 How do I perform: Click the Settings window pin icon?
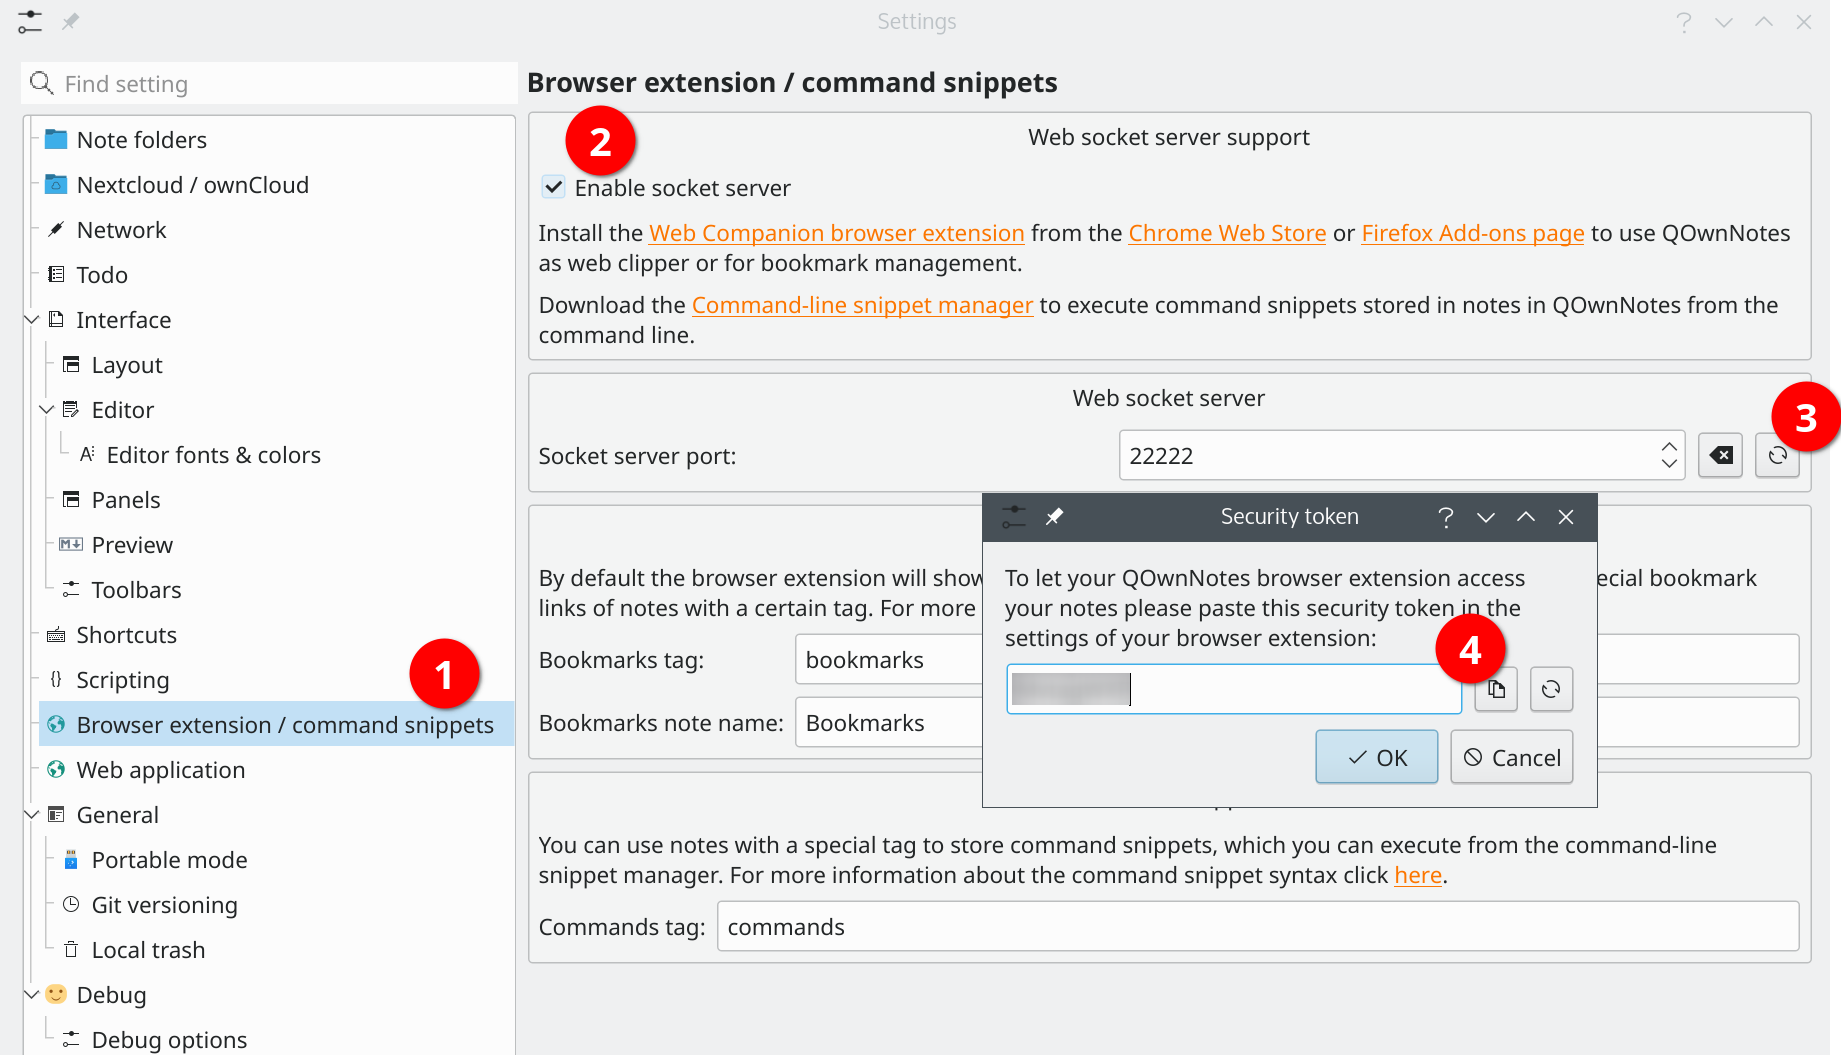(x=70, y=22)
